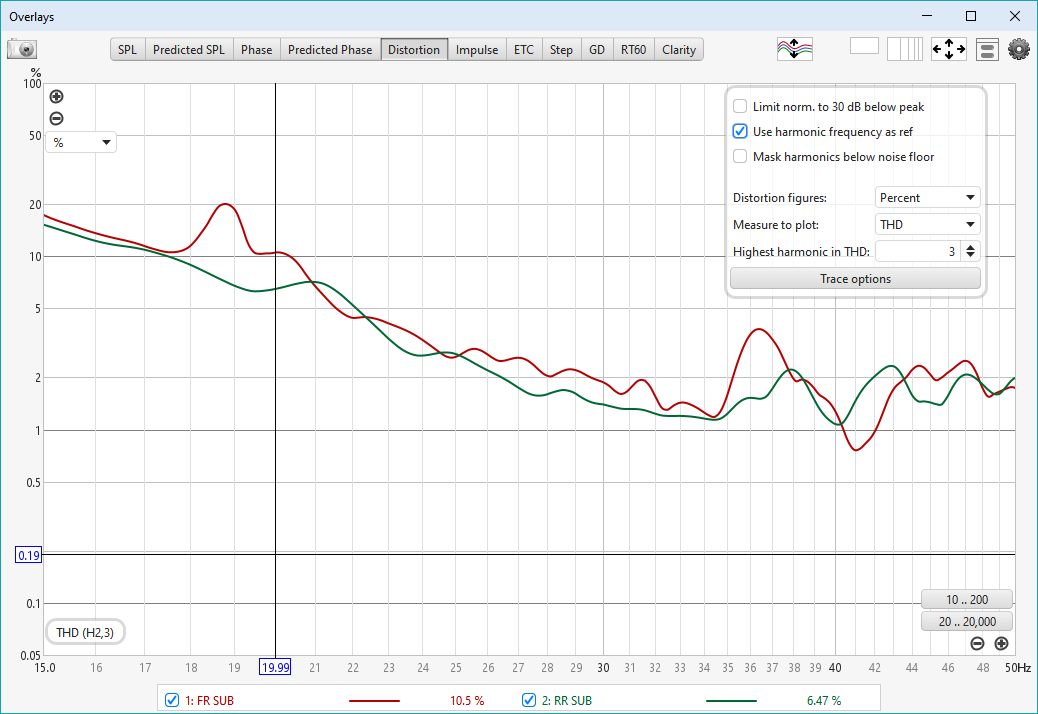Screen dimensions: 1038x714
Task: Click the RR SUB 6.47 % value
Action: click(824, 701)
